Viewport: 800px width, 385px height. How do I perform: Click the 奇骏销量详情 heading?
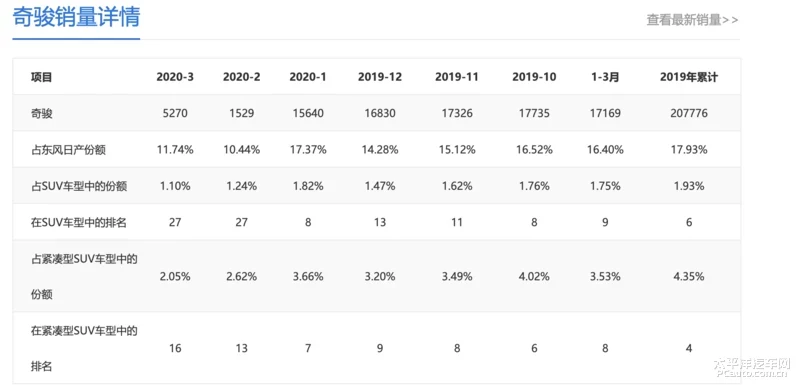point(76,17)
